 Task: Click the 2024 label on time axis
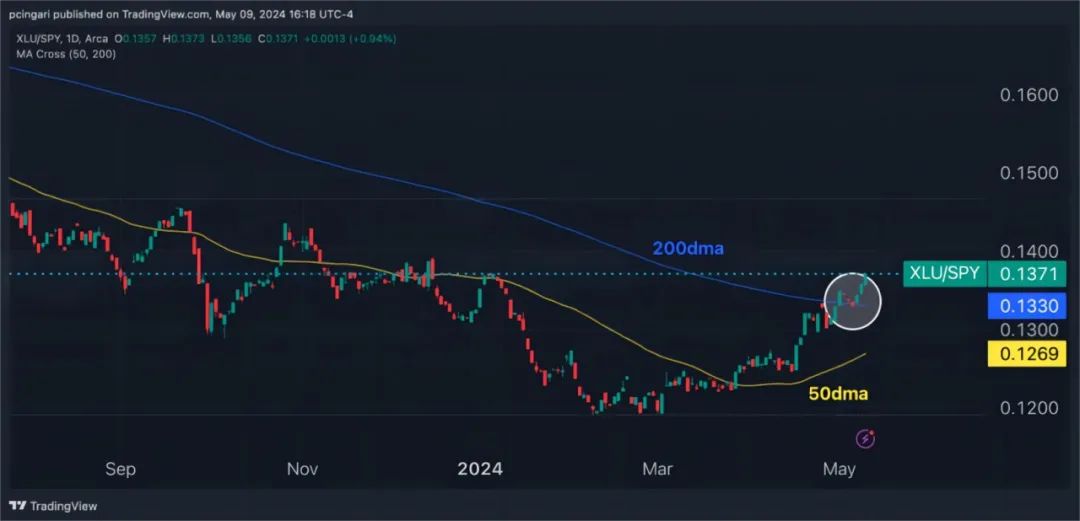(x=480, y=469)
